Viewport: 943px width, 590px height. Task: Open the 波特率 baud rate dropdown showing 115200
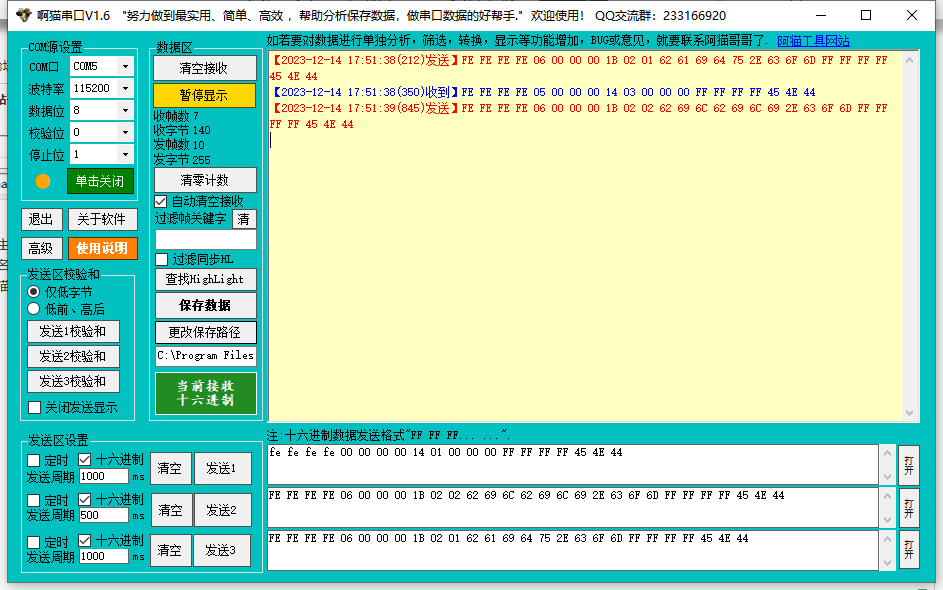click(x=125, y=88)
